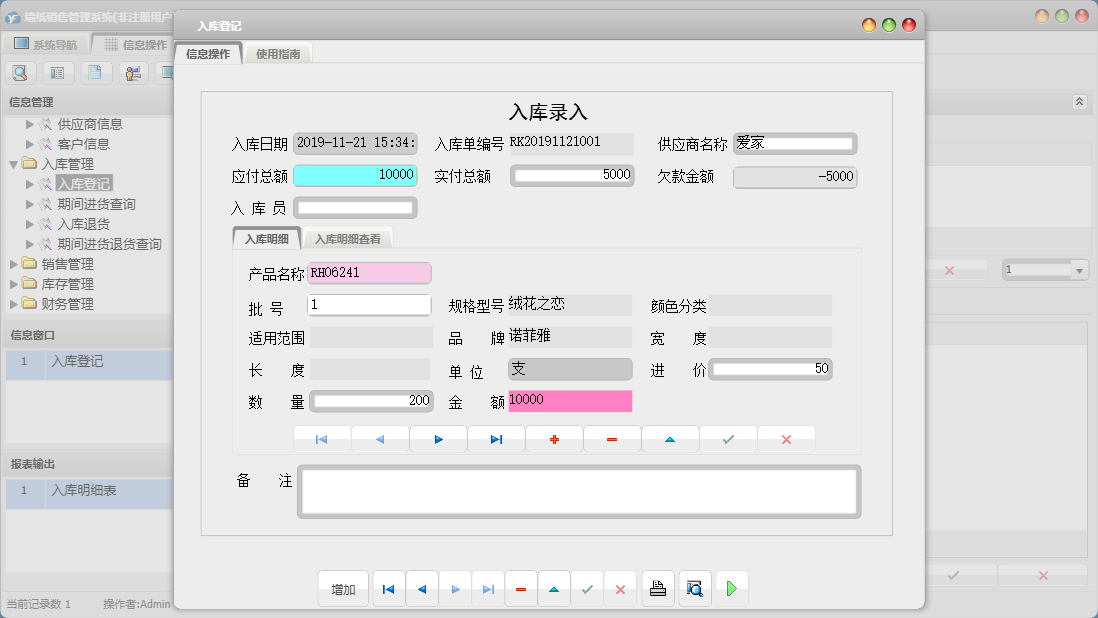Click the green checkmark to confirm detail entry
1098x618 pixels.
728,438
